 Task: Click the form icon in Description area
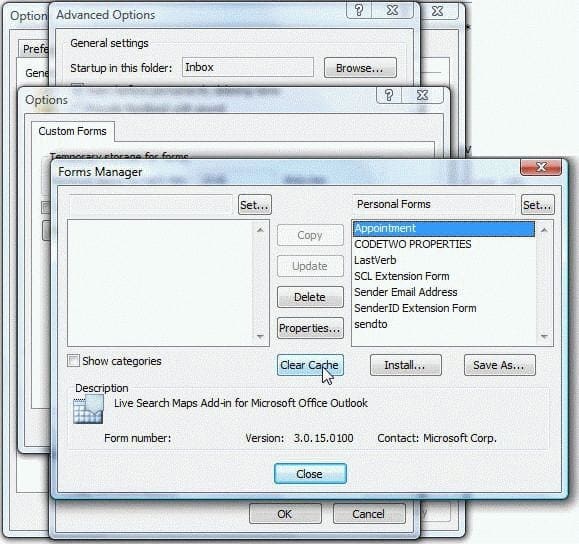[88, 409]
